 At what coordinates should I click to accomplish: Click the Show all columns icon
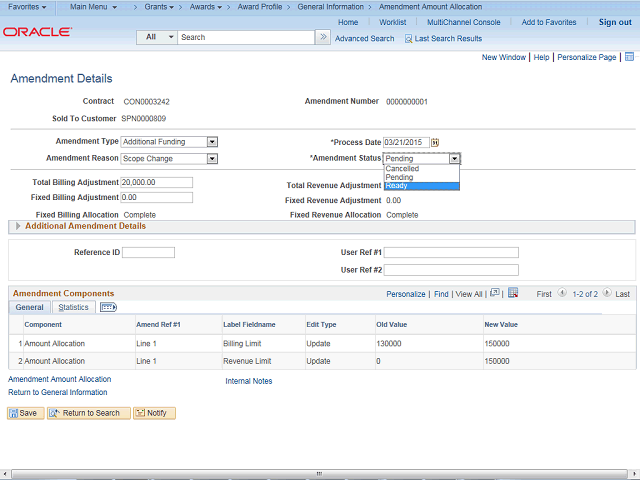click(x=108, y=308)
